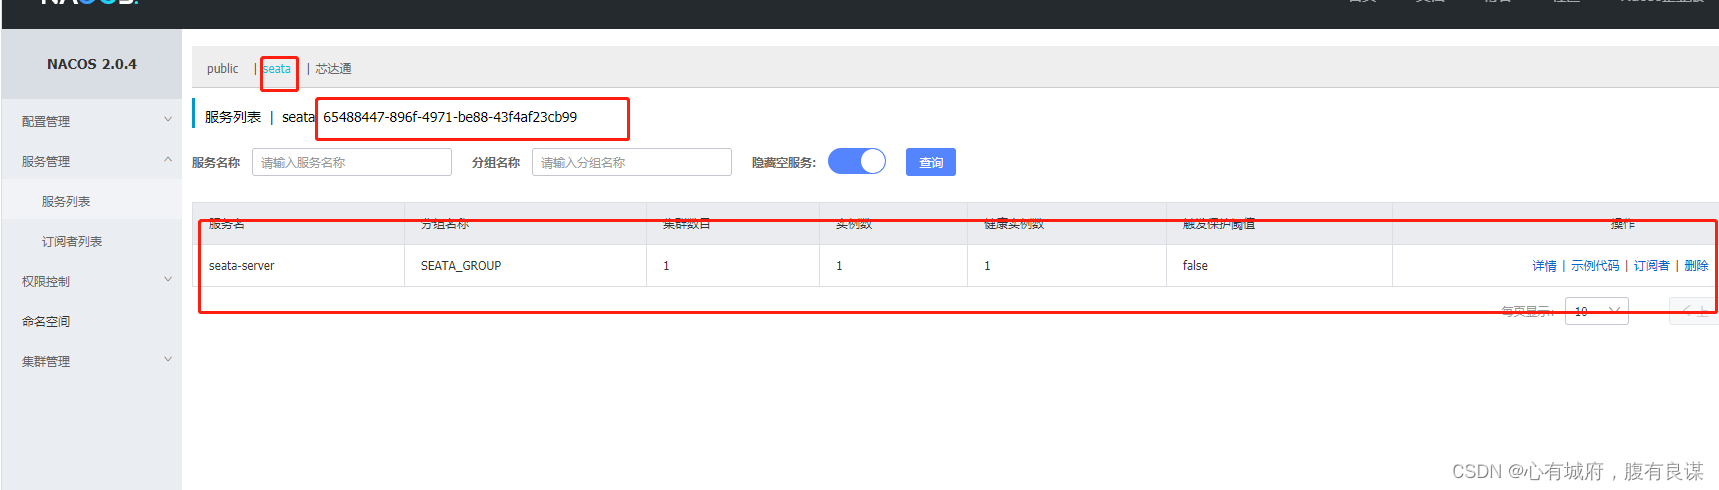
Task: Open 订阅者列表 in the sidebar
Action: 72,241
